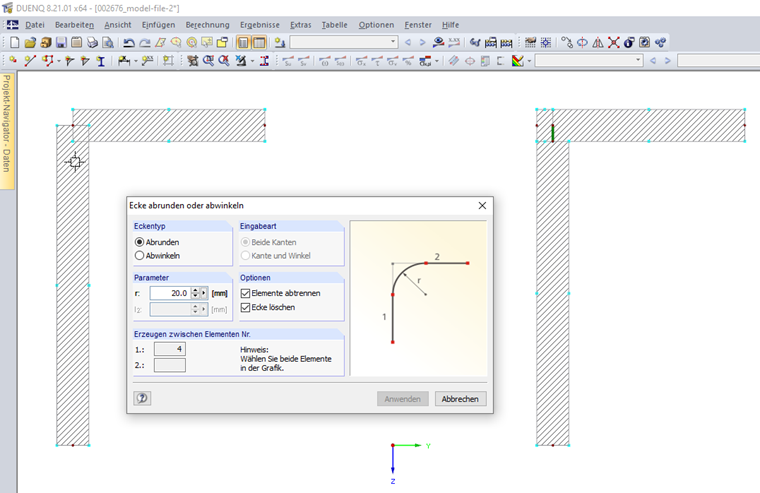Open the Hilfe menu

tap(450, 25)
